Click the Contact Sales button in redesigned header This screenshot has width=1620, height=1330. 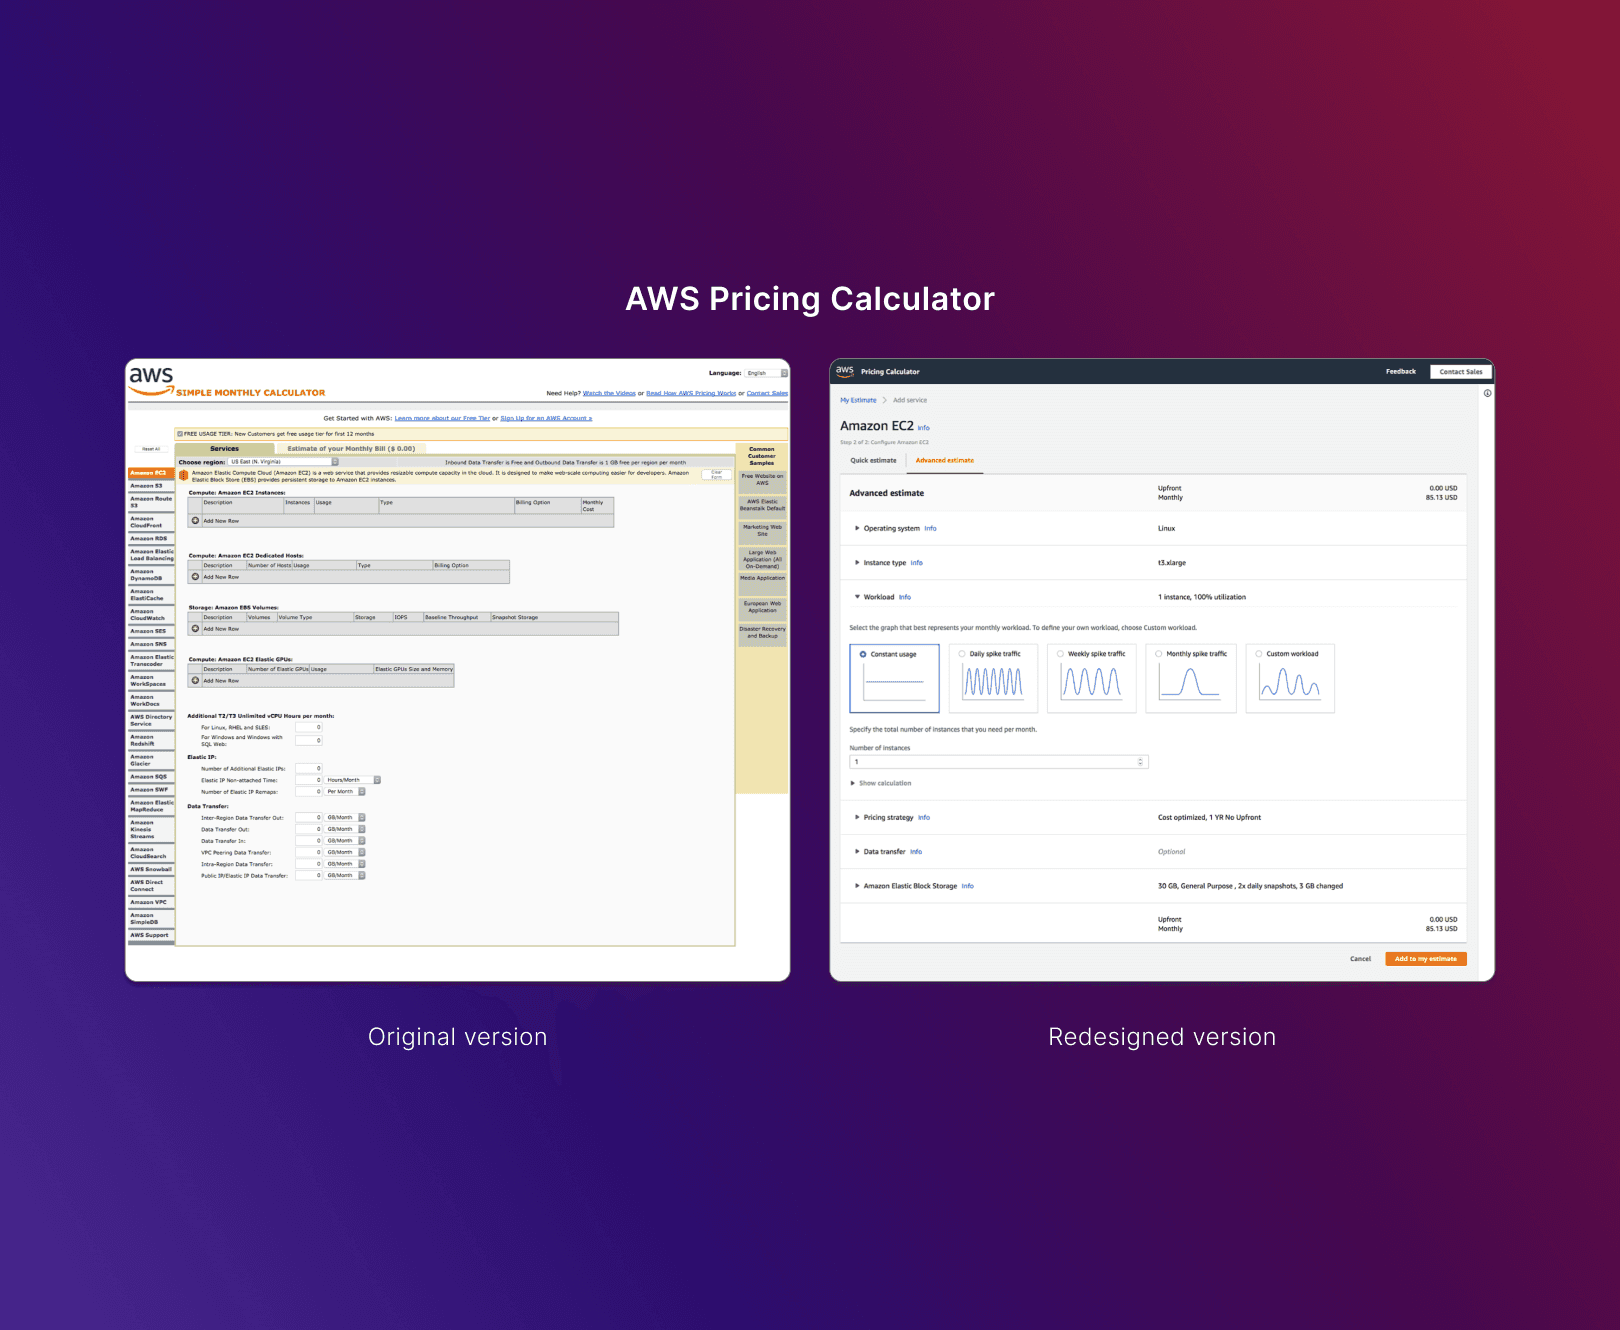[1461, 372]
